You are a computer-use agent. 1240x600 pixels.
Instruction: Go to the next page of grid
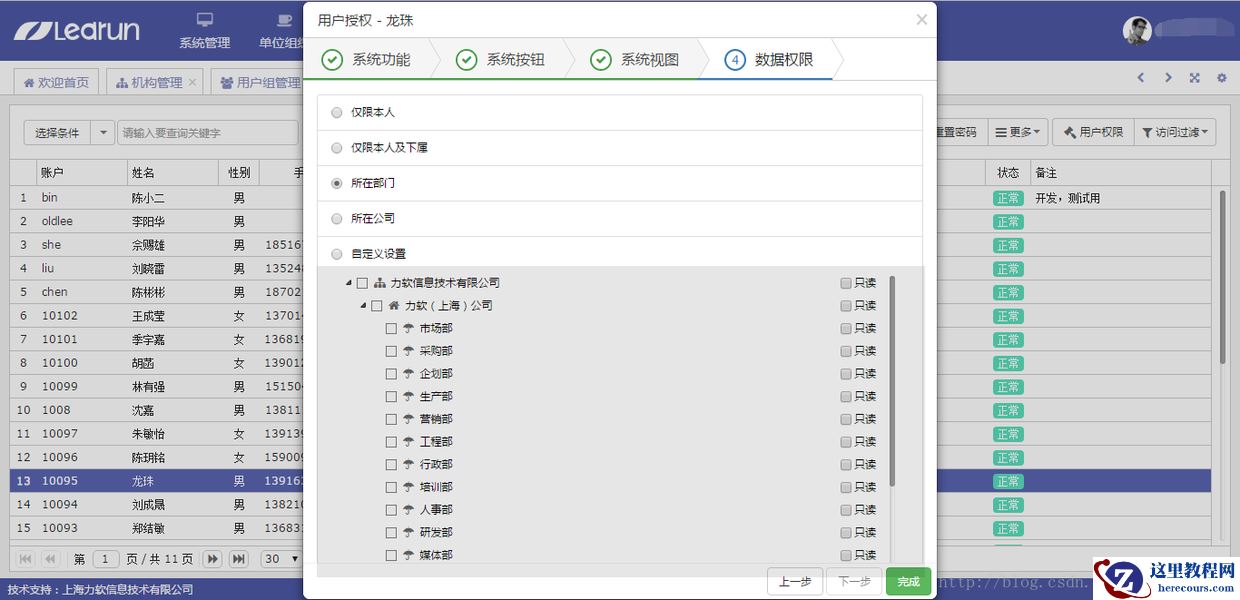(212, 559)
